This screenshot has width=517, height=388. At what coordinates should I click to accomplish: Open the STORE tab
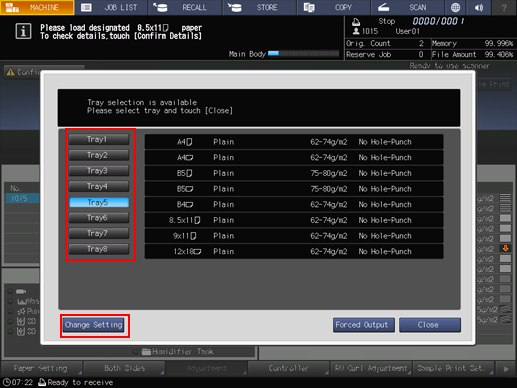click(259, 7)
